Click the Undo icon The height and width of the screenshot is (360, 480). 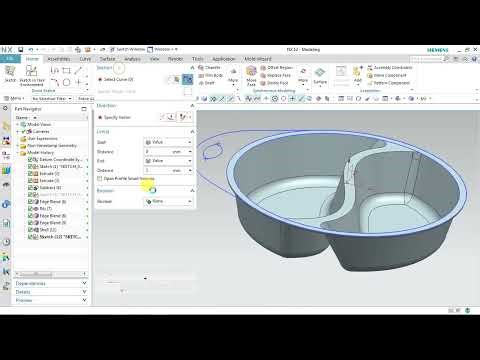[x=31, y=50]
